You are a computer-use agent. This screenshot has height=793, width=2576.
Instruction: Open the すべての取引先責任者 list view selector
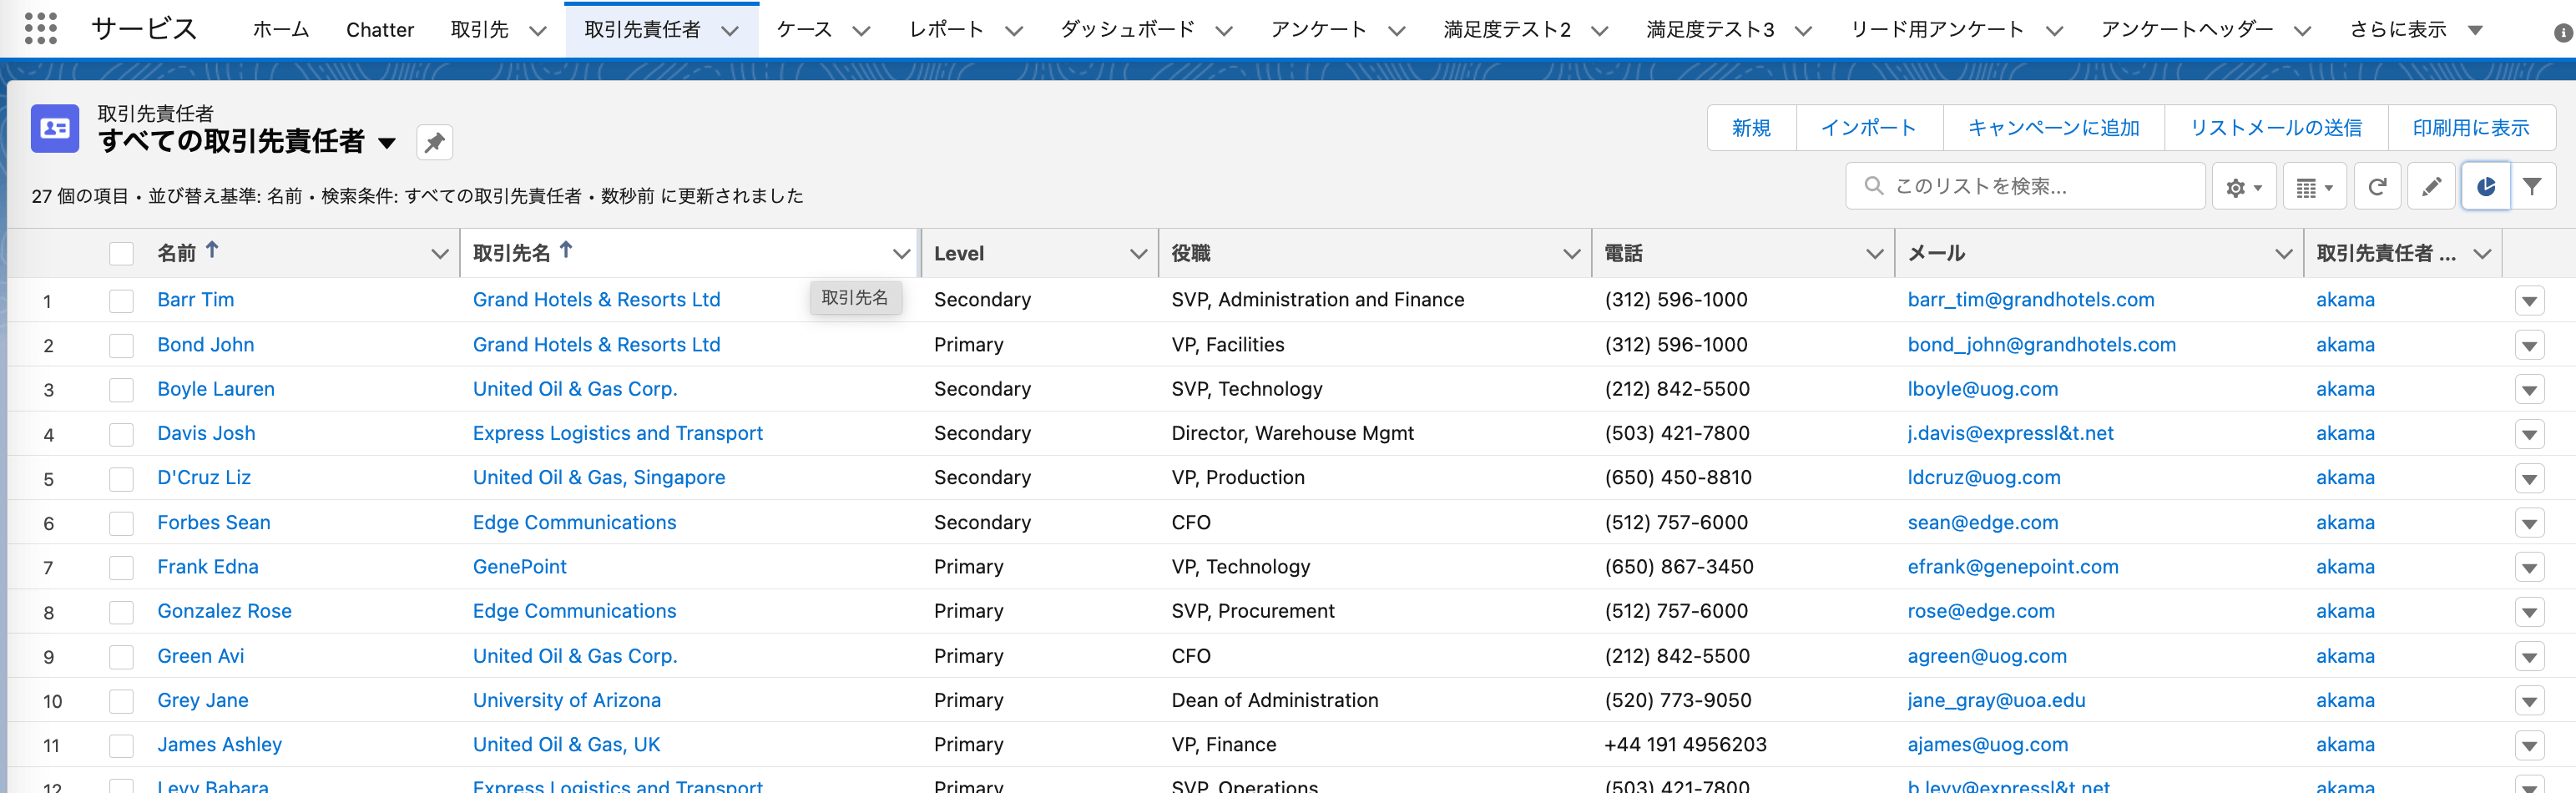coord(388,143)
